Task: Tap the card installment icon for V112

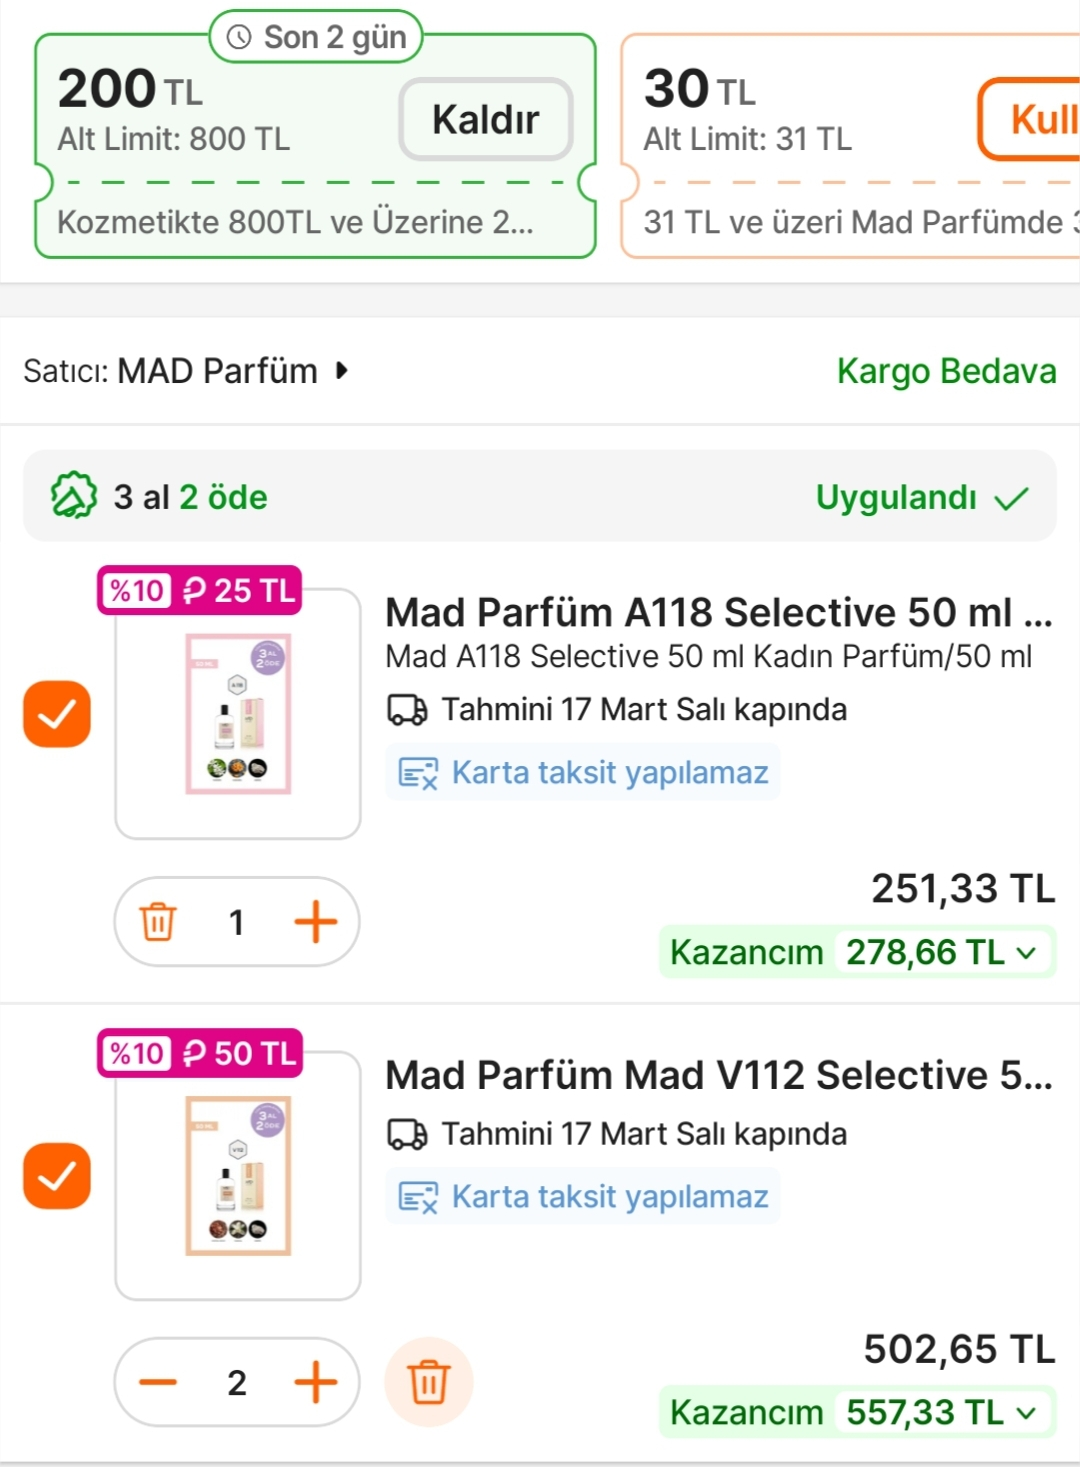Action: point(418,1197)
